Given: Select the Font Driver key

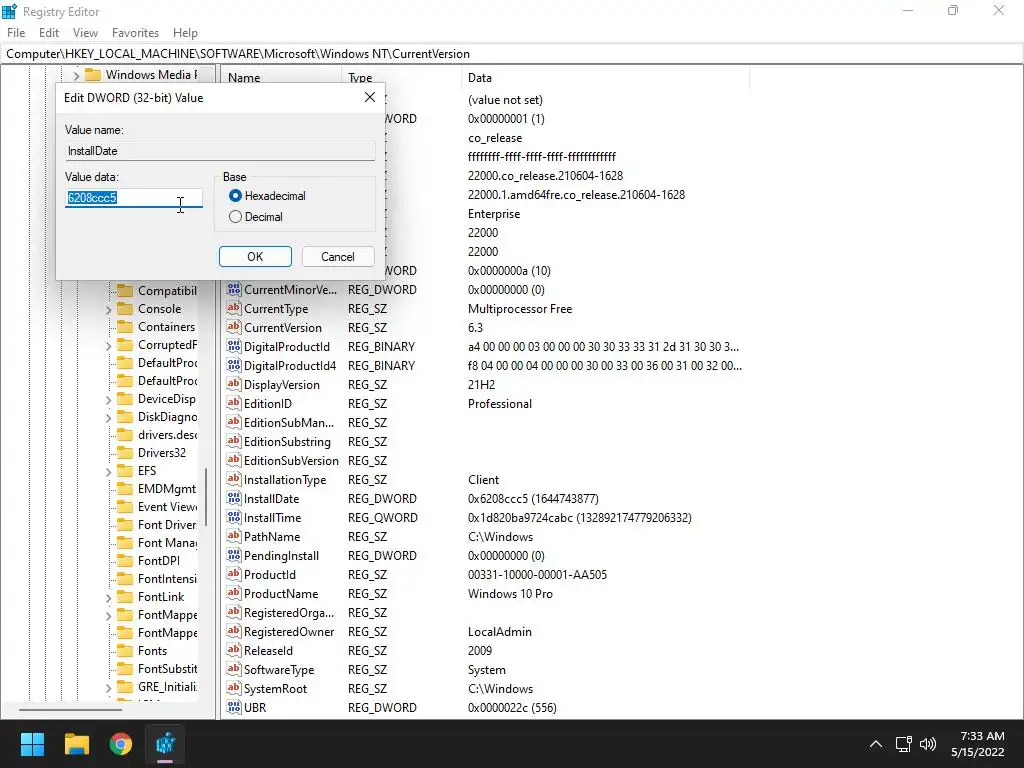Looking at the screenshot, I should pyautogui.click(x=167, y=524).
